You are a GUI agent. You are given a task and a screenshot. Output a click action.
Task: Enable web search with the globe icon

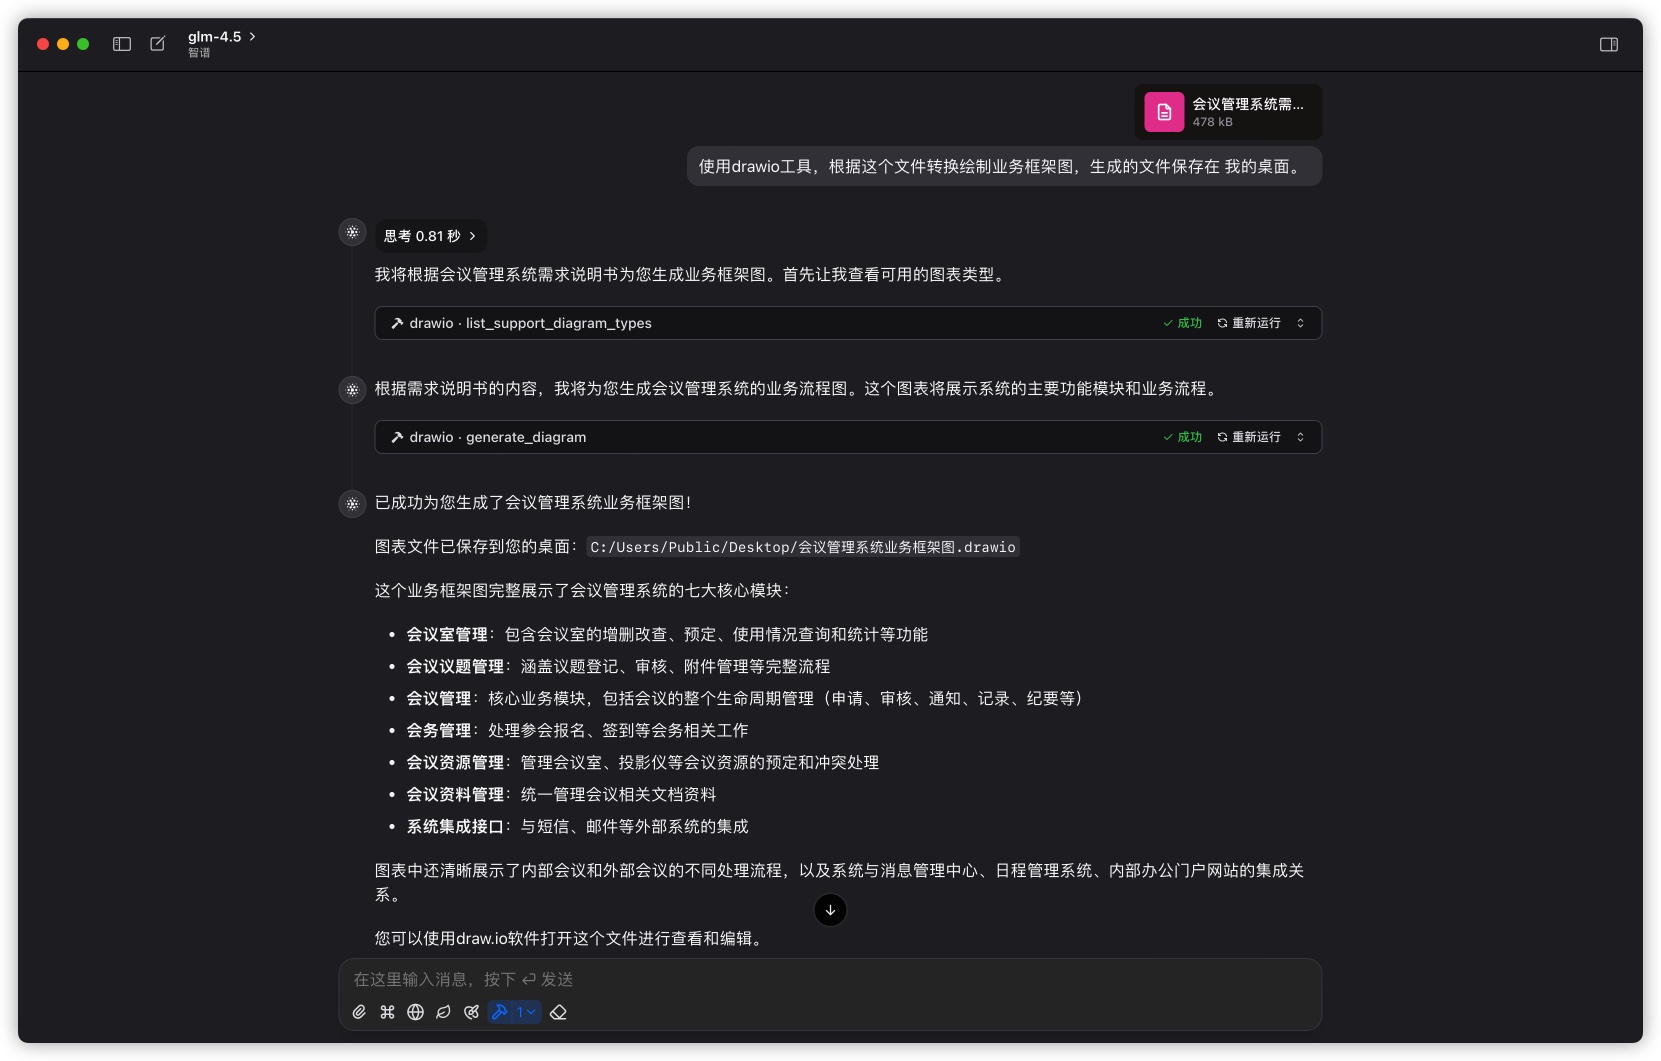point(415,1012)
